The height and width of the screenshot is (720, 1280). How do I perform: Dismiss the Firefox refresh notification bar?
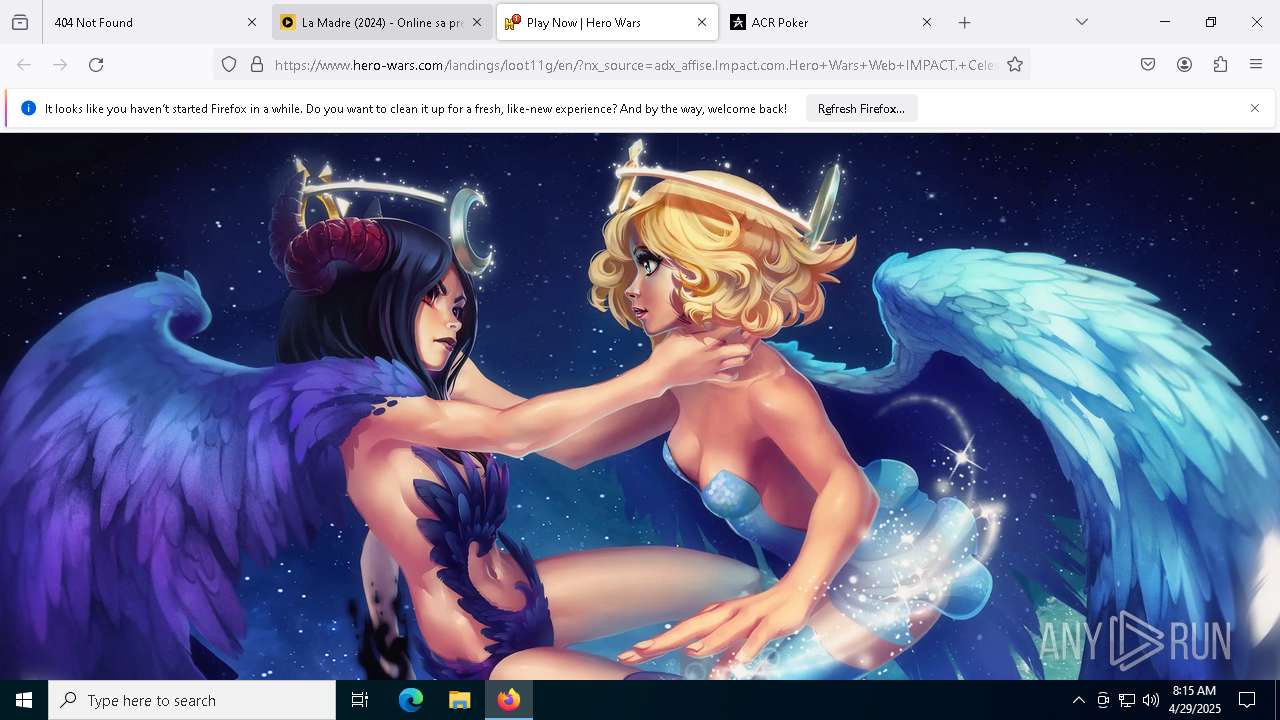(1255, 108)
